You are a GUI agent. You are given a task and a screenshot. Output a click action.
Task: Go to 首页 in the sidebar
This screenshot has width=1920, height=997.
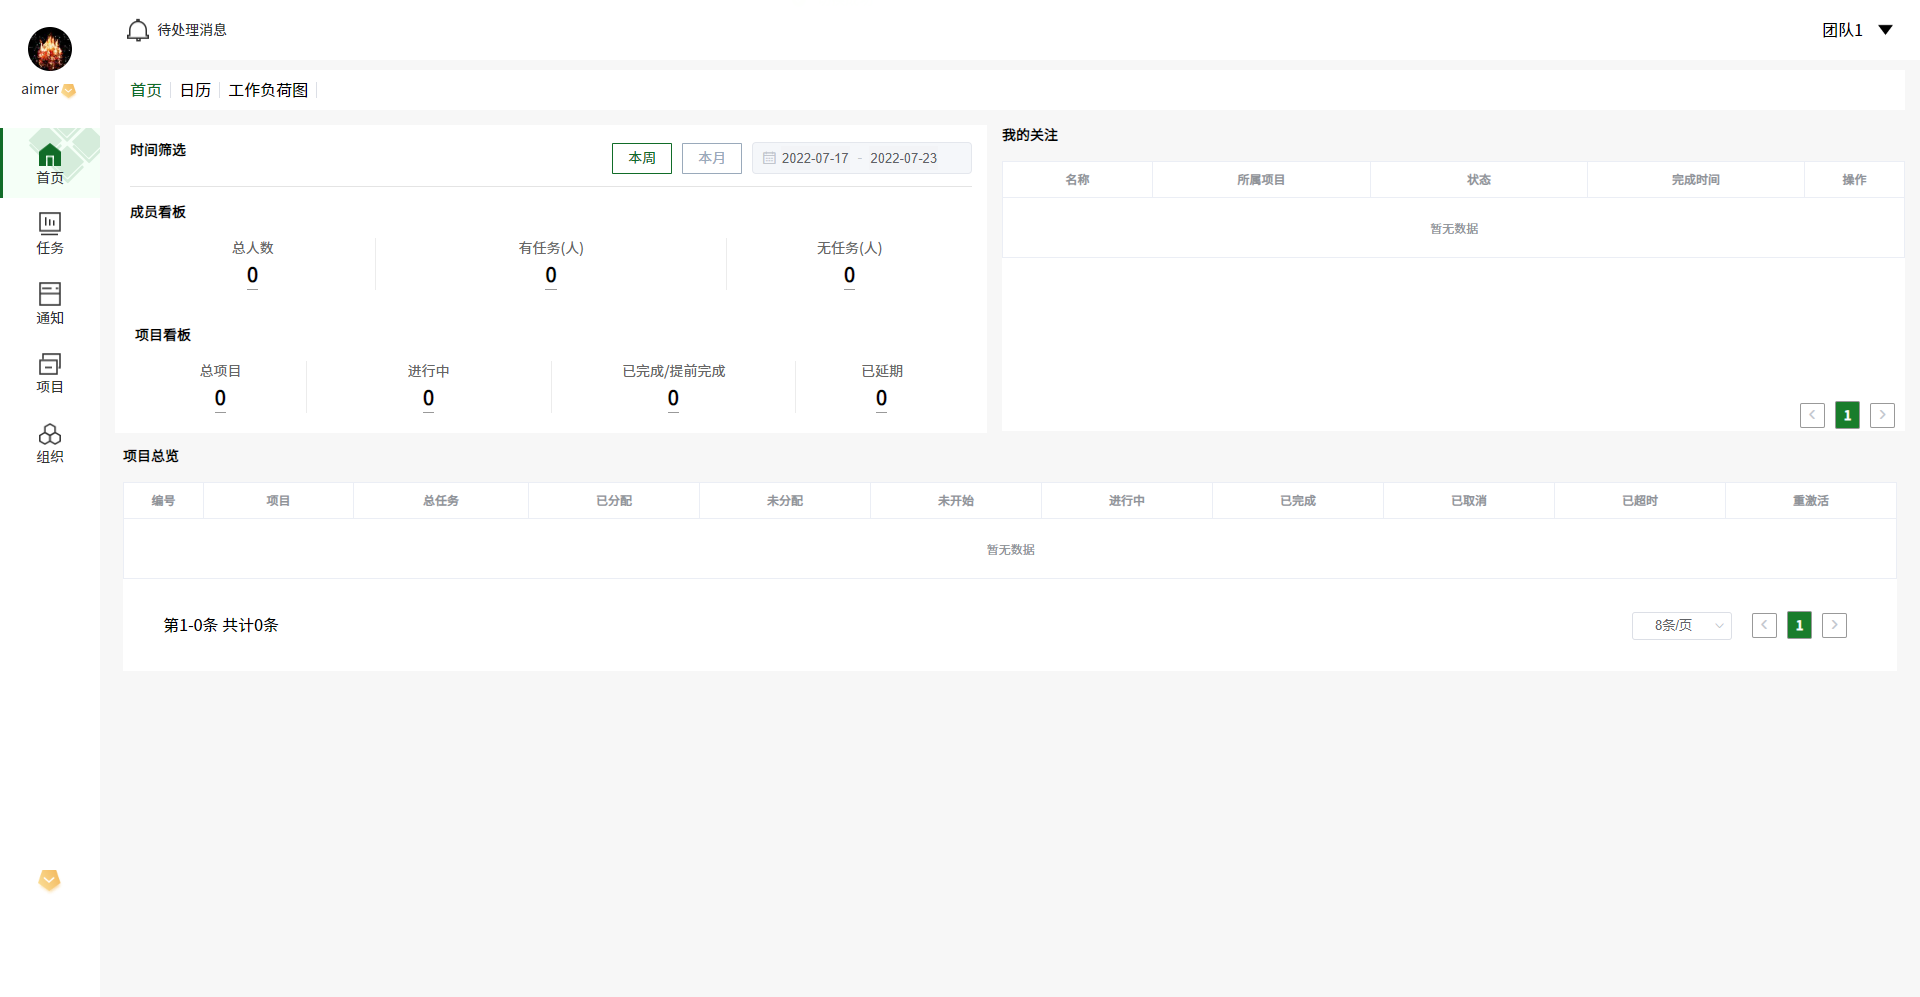coord(50,163)
